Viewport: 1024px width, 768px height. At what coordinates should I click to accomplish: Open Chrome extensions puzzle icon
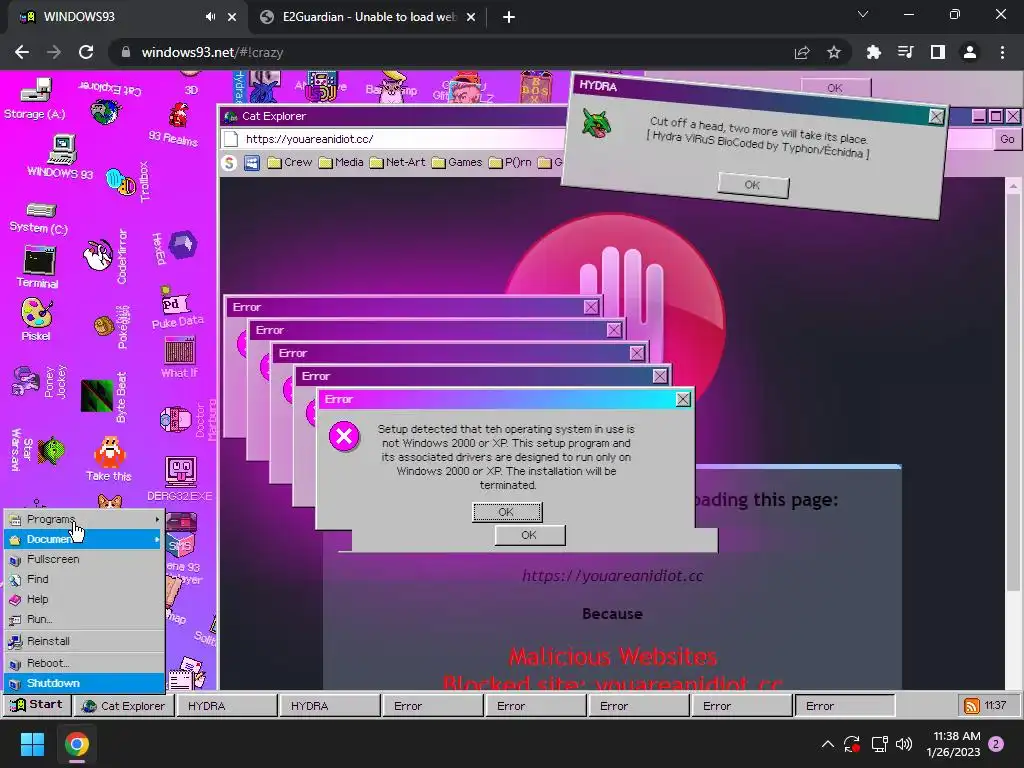tap(873, 52)
